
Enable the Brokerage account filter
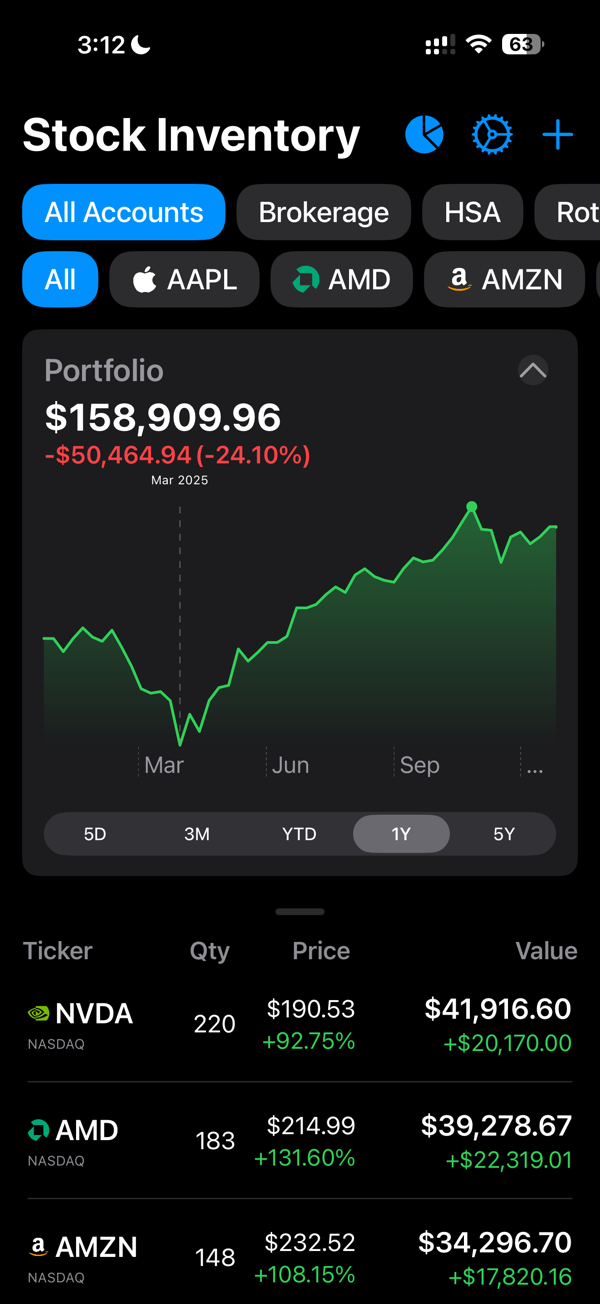(323, 212)
